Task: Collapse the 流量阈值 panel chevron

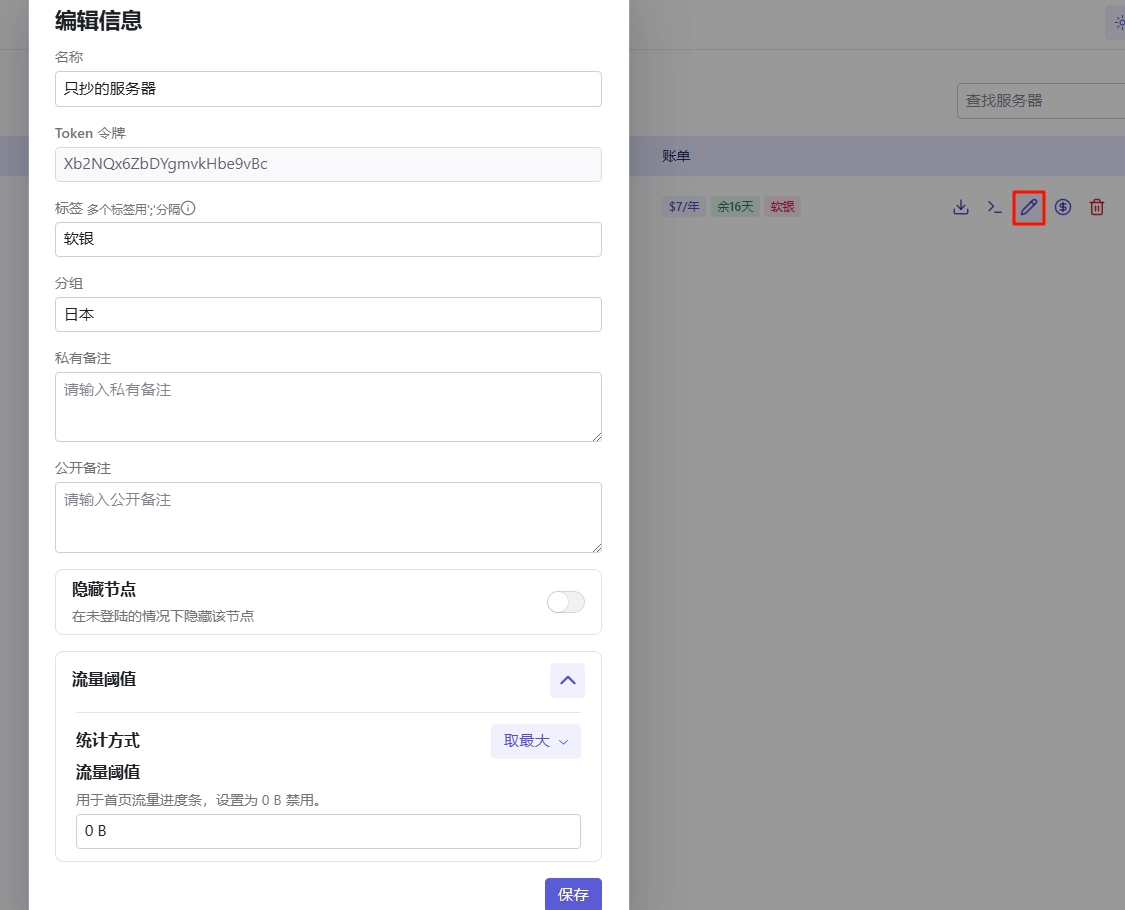Action: [567, 680]
